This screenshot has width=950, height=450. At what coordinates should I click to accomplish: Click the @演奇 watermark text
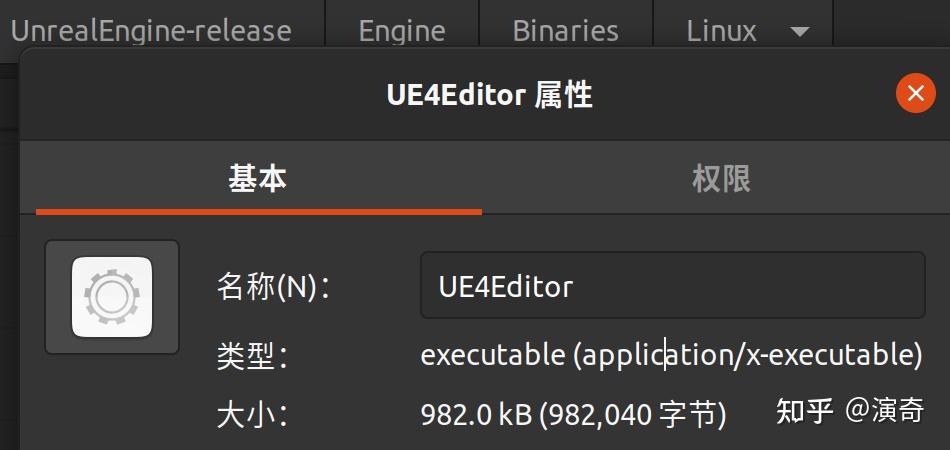[885, 410]
